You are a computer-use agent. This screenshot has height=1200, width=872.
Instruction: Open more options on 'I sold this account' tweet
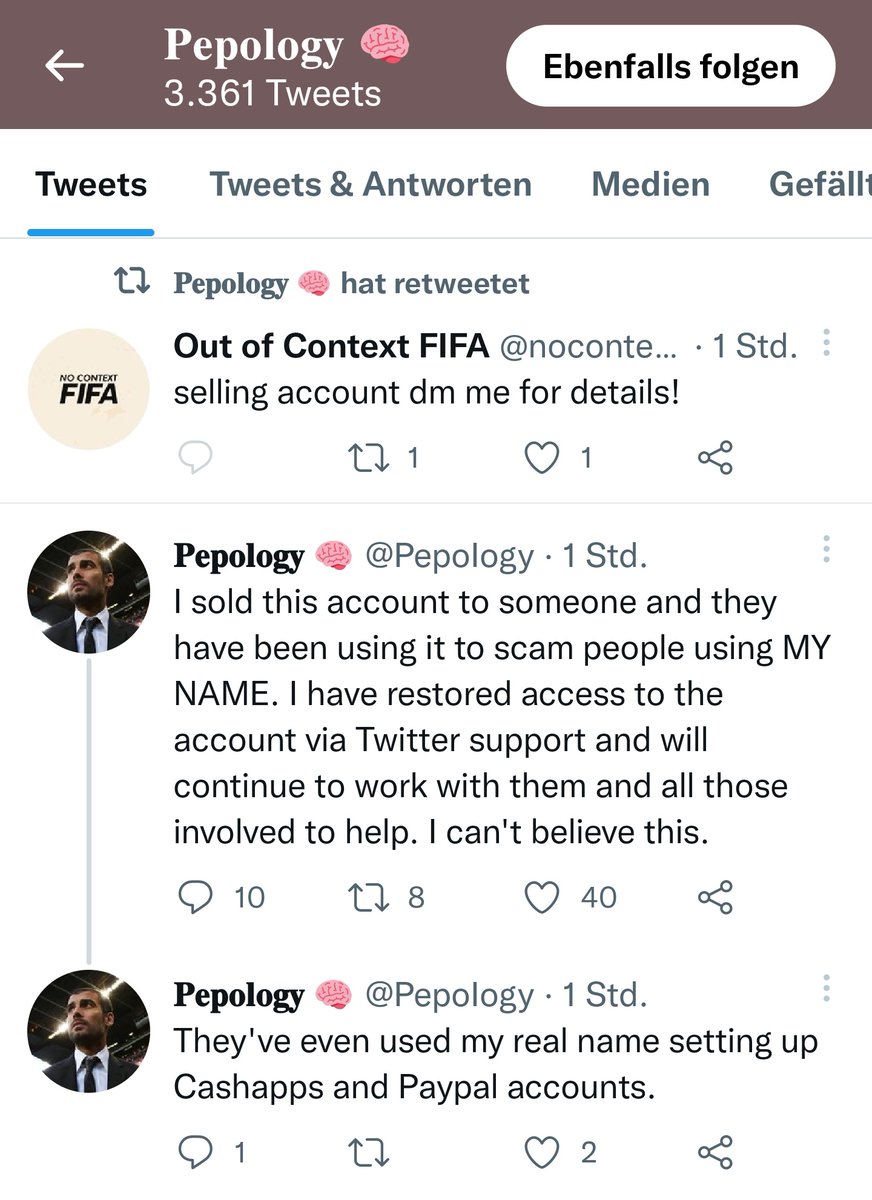point(826,549)
